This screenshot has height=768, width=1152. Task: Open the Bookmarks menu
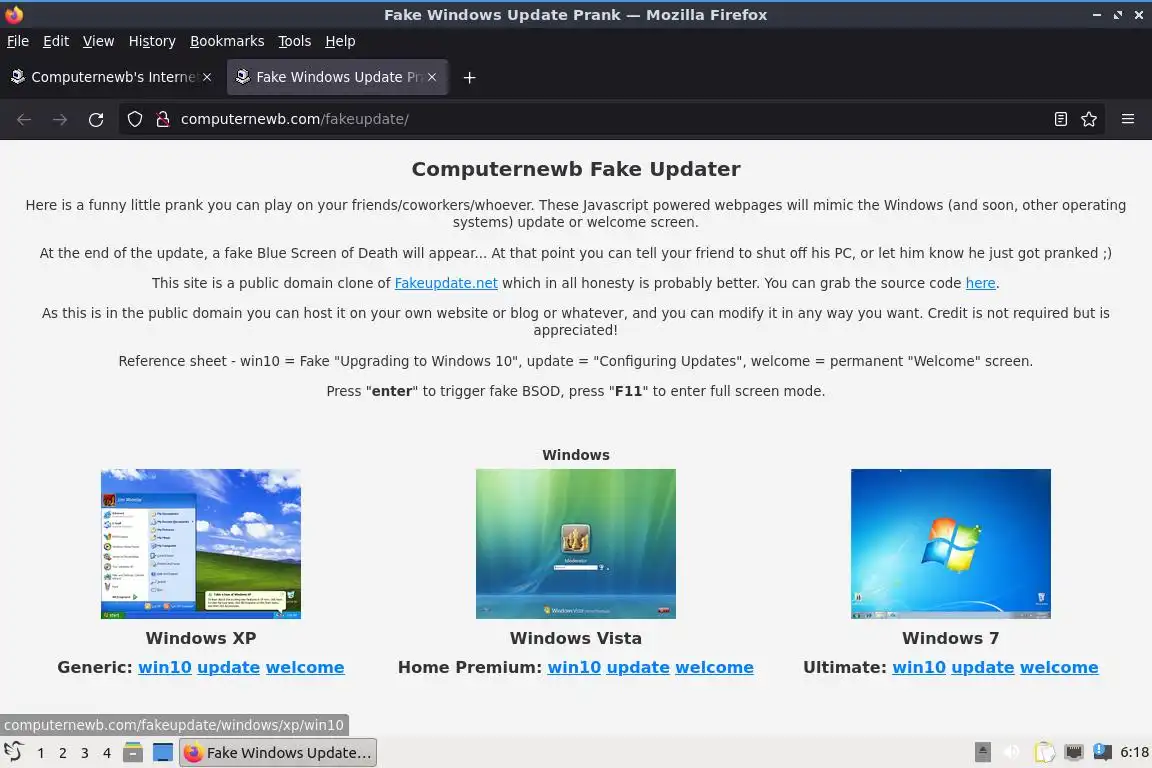[227, 41]
